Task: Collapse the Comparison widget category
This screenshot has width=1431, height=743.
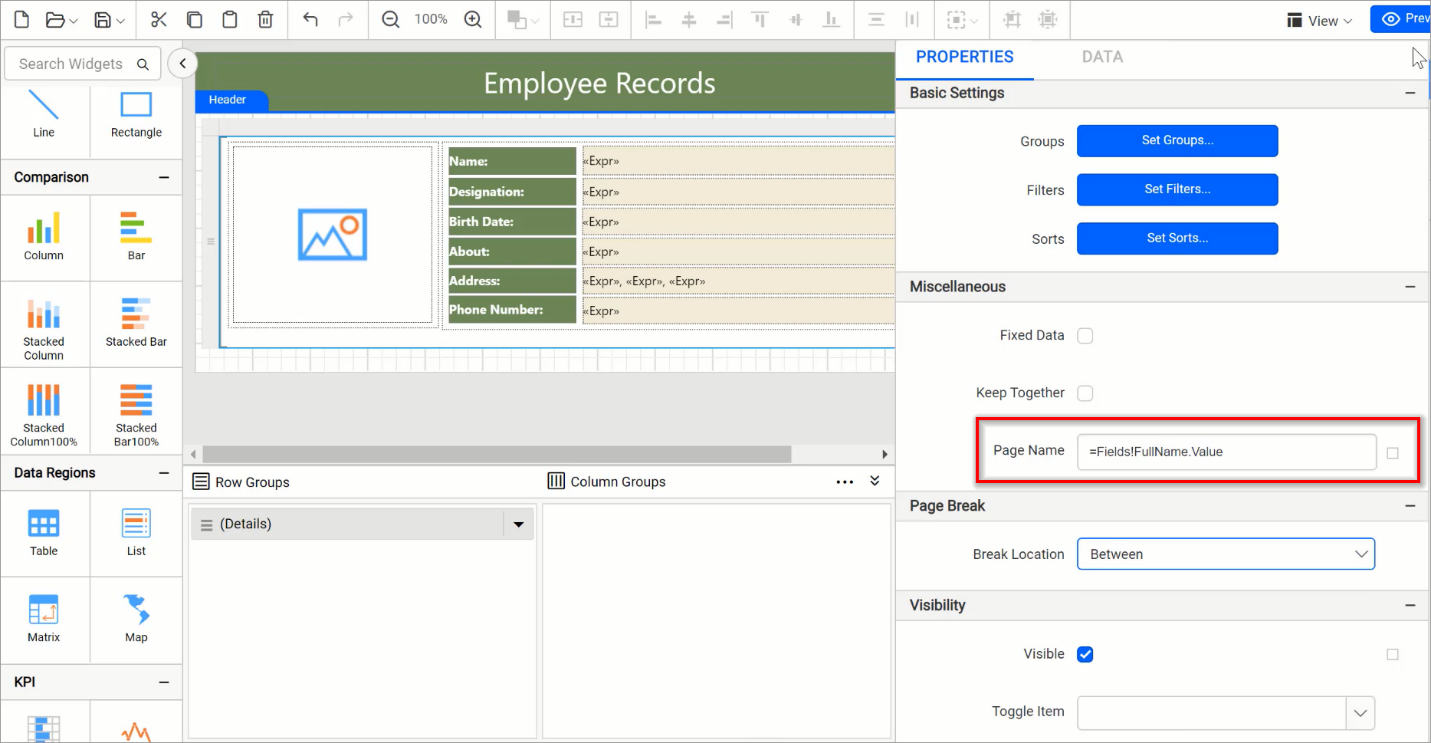Action: click(164, 177)
